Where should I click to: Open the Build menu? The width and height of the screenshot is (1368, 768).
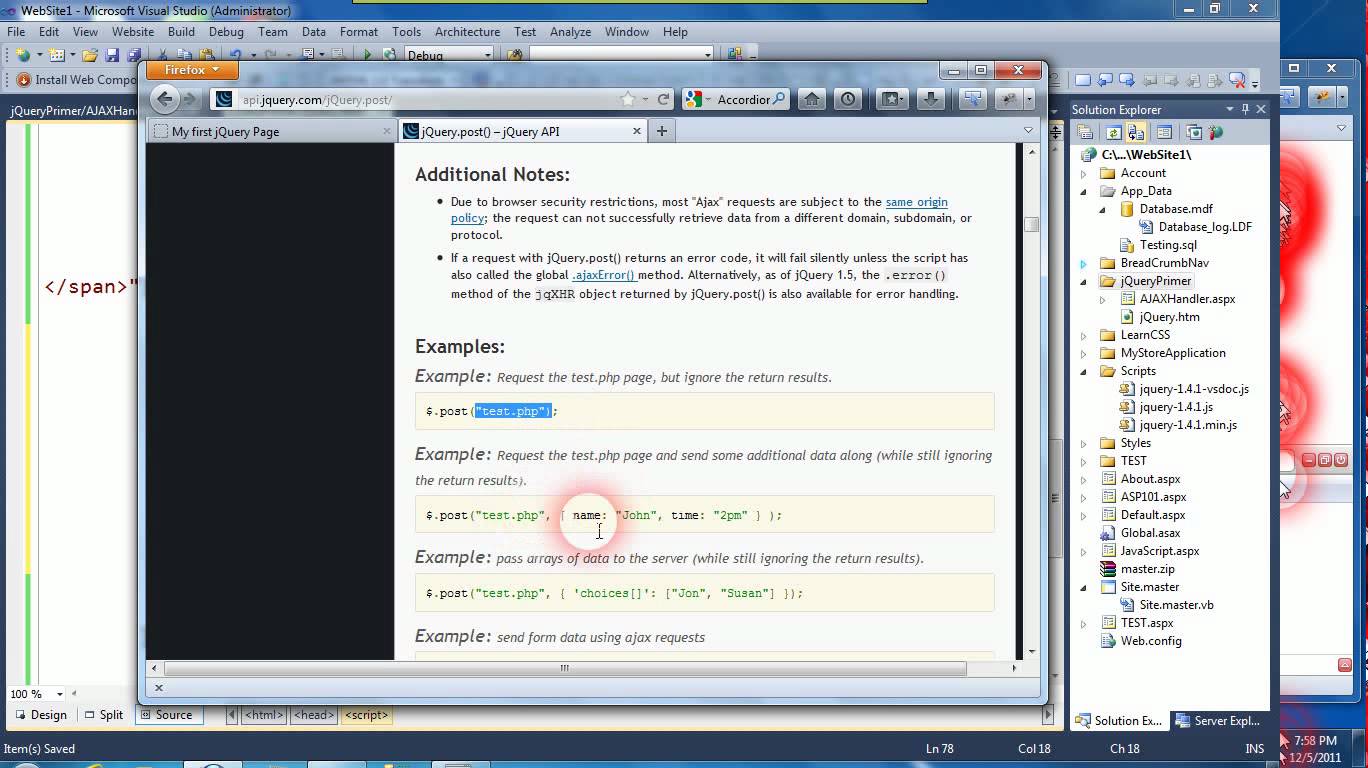pos(181,32)
